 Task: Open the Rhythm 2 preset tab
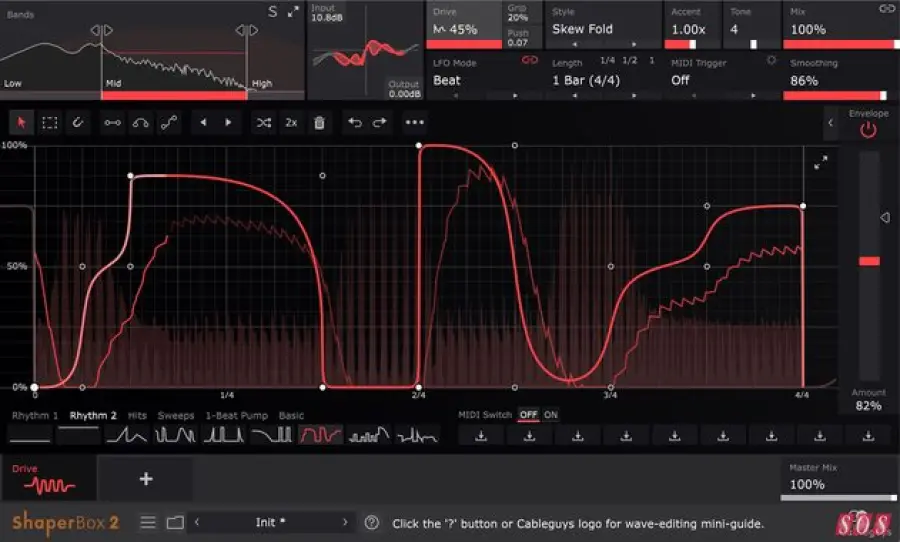click(x=93, y=415)
